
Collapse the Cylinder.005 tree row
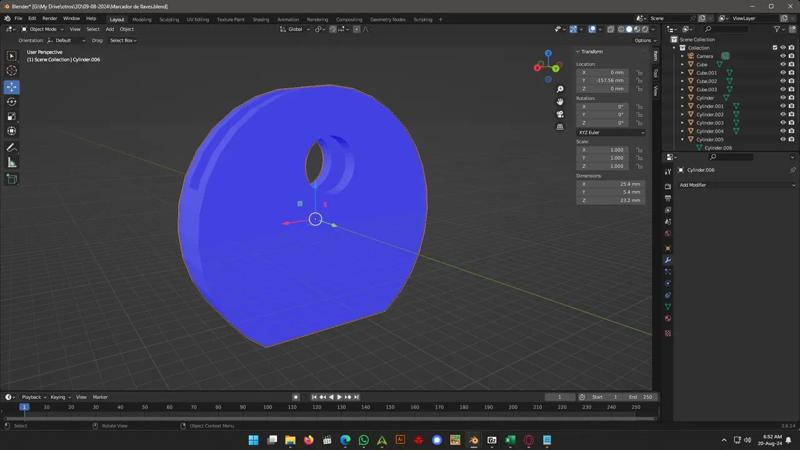(683, 139)
